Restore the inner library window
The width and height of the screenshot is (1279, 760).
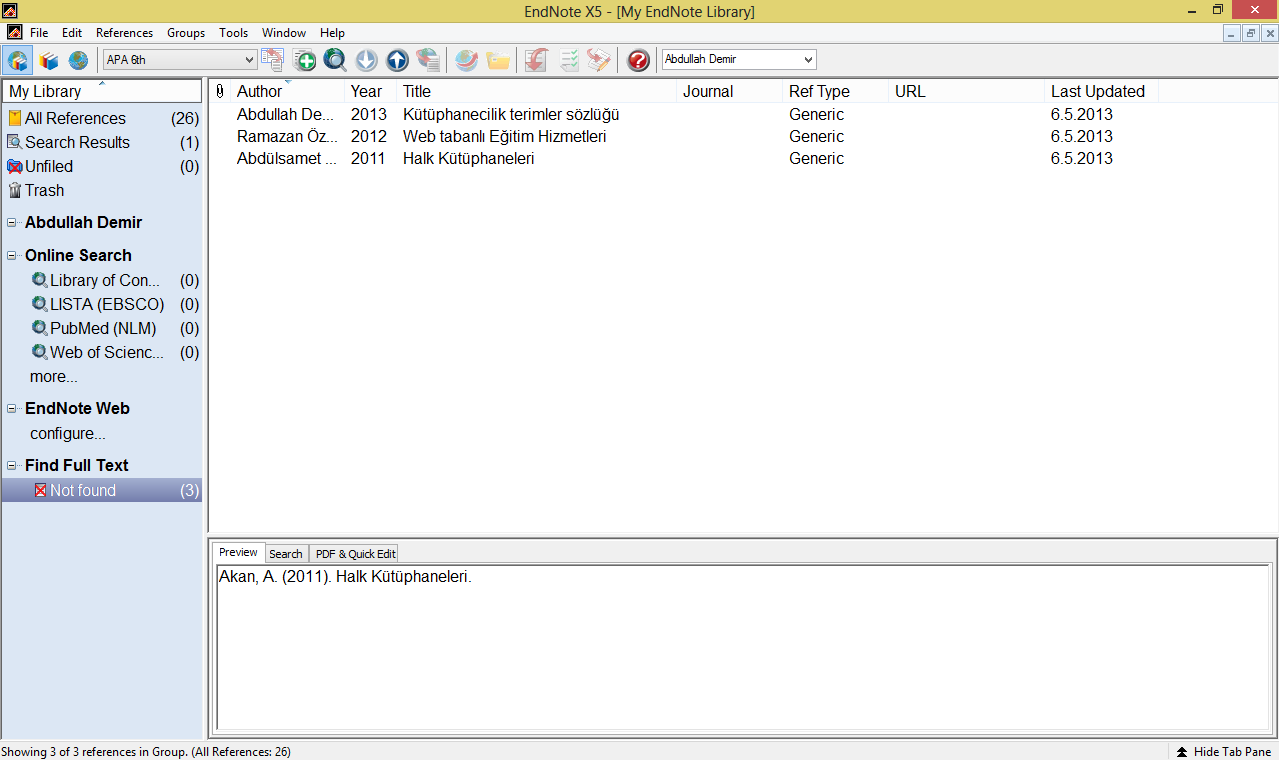tap(1251, 33)
